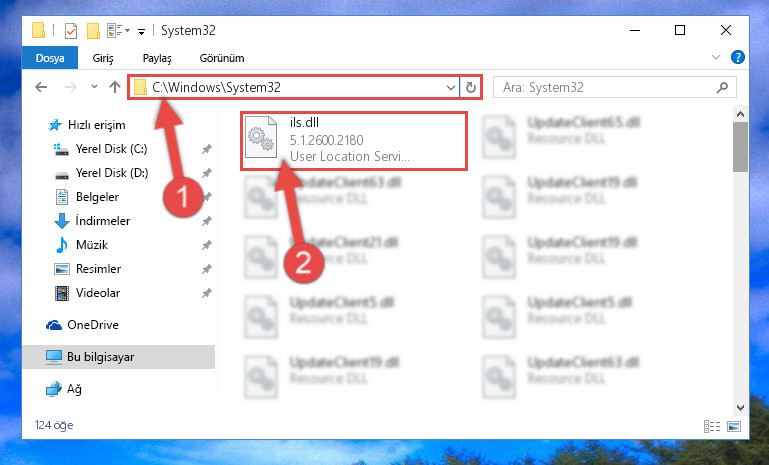Click the Back navigation arrow
The image size is (769, 465).
(x=41, y=87)
